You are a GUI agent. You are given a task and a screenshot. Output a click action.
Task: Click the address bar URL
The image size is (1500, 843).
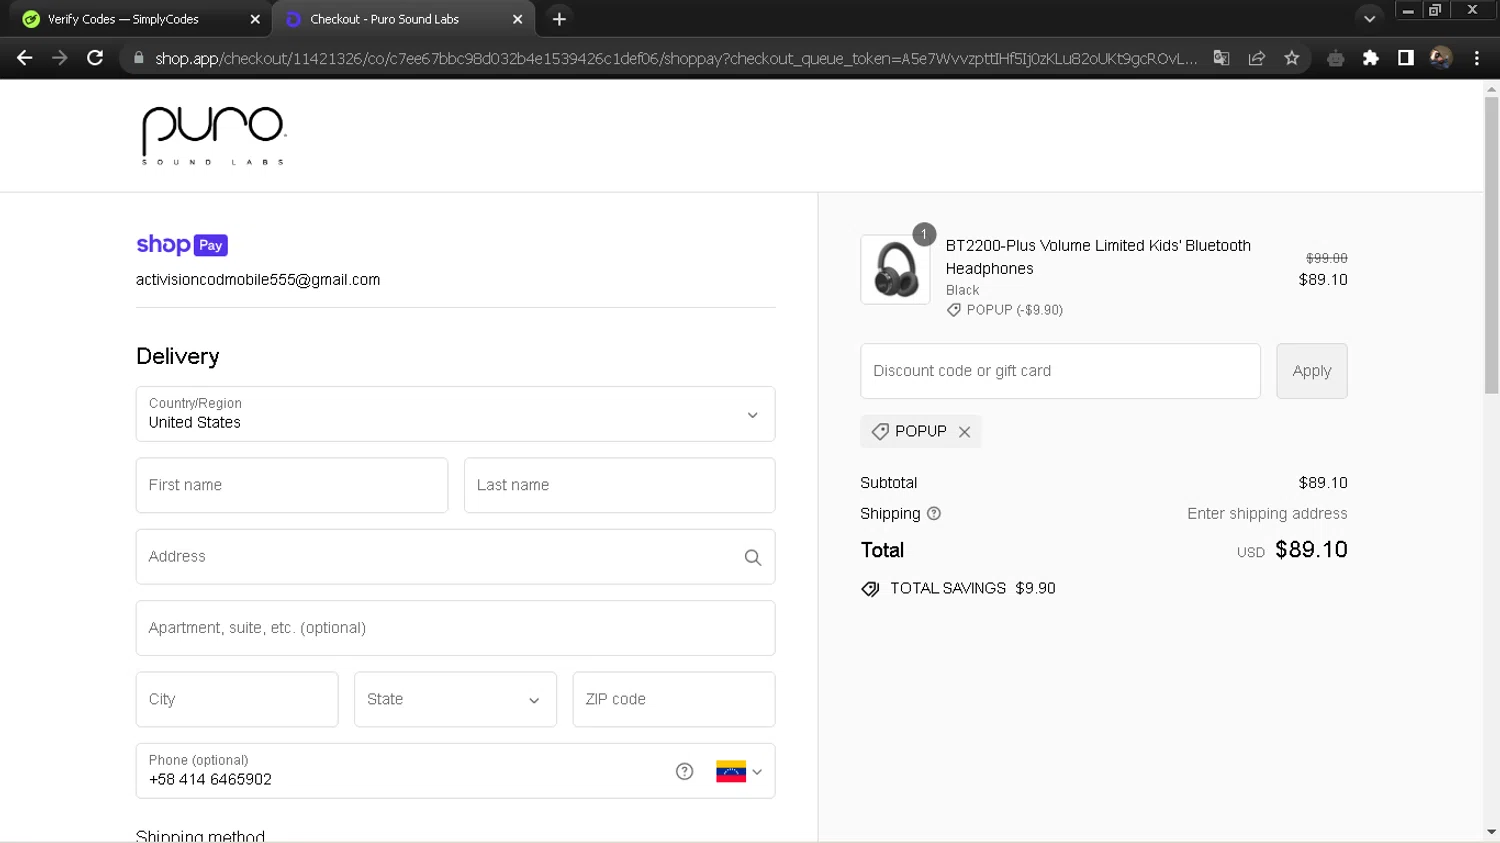click(x=675, y=58)
